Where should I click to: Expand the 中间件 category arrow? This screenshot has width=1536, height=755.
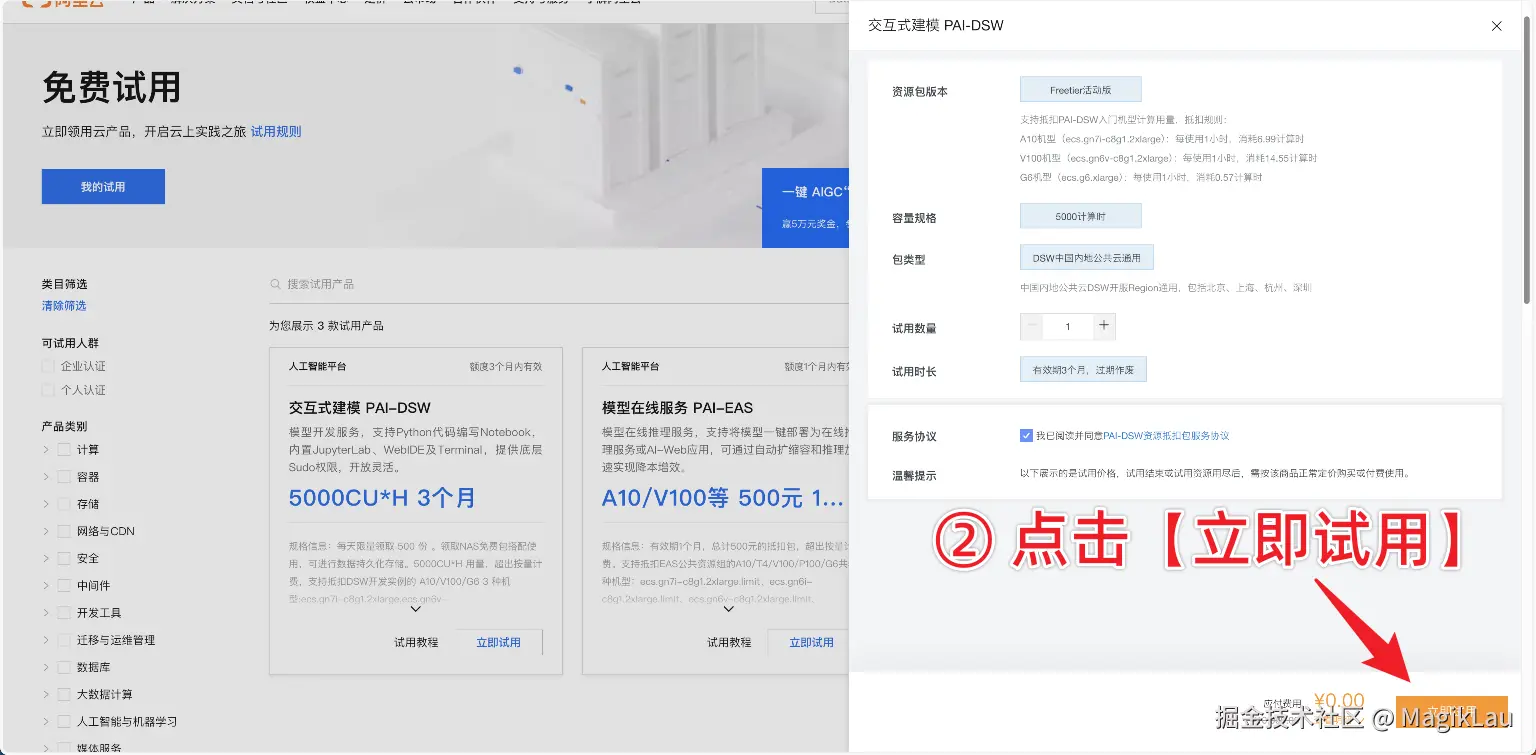[x=46, y=585]
